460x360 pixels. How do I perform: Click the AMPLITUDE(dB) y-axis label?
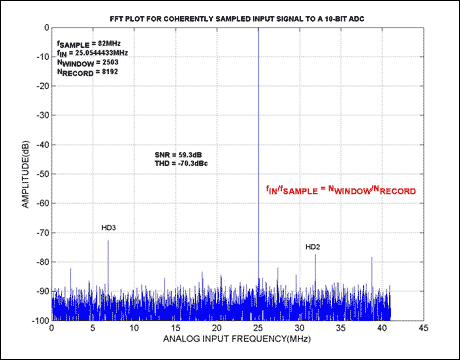pyautogui.click(x=26, y=174)
